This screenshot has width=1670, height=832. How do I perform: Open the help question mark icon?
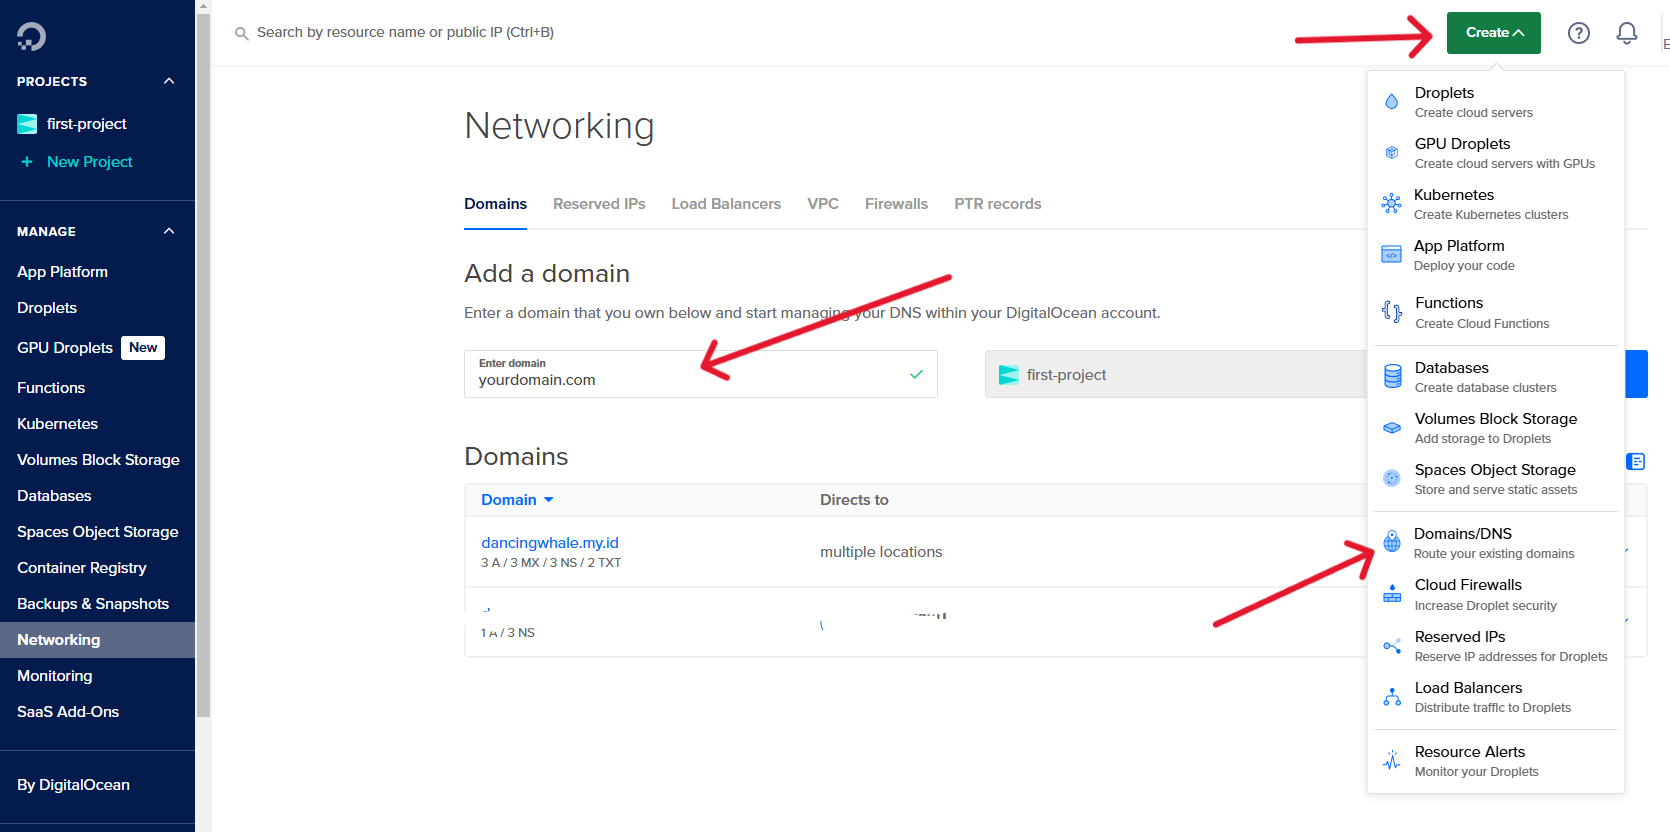click(x=1579, y=33)
